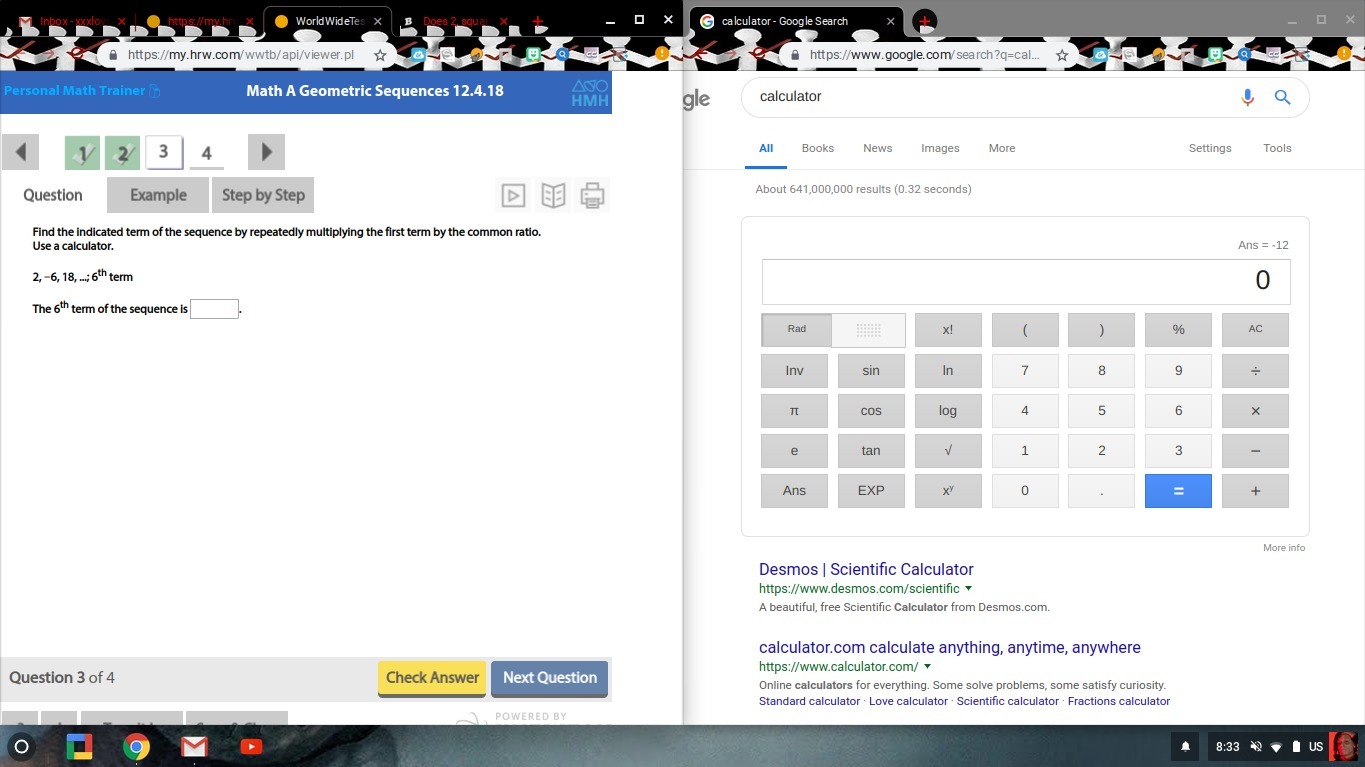1365x767 pixels.
Task: Open the More search categories menu
Action: pyautogui.click(x=1002, y=148)
